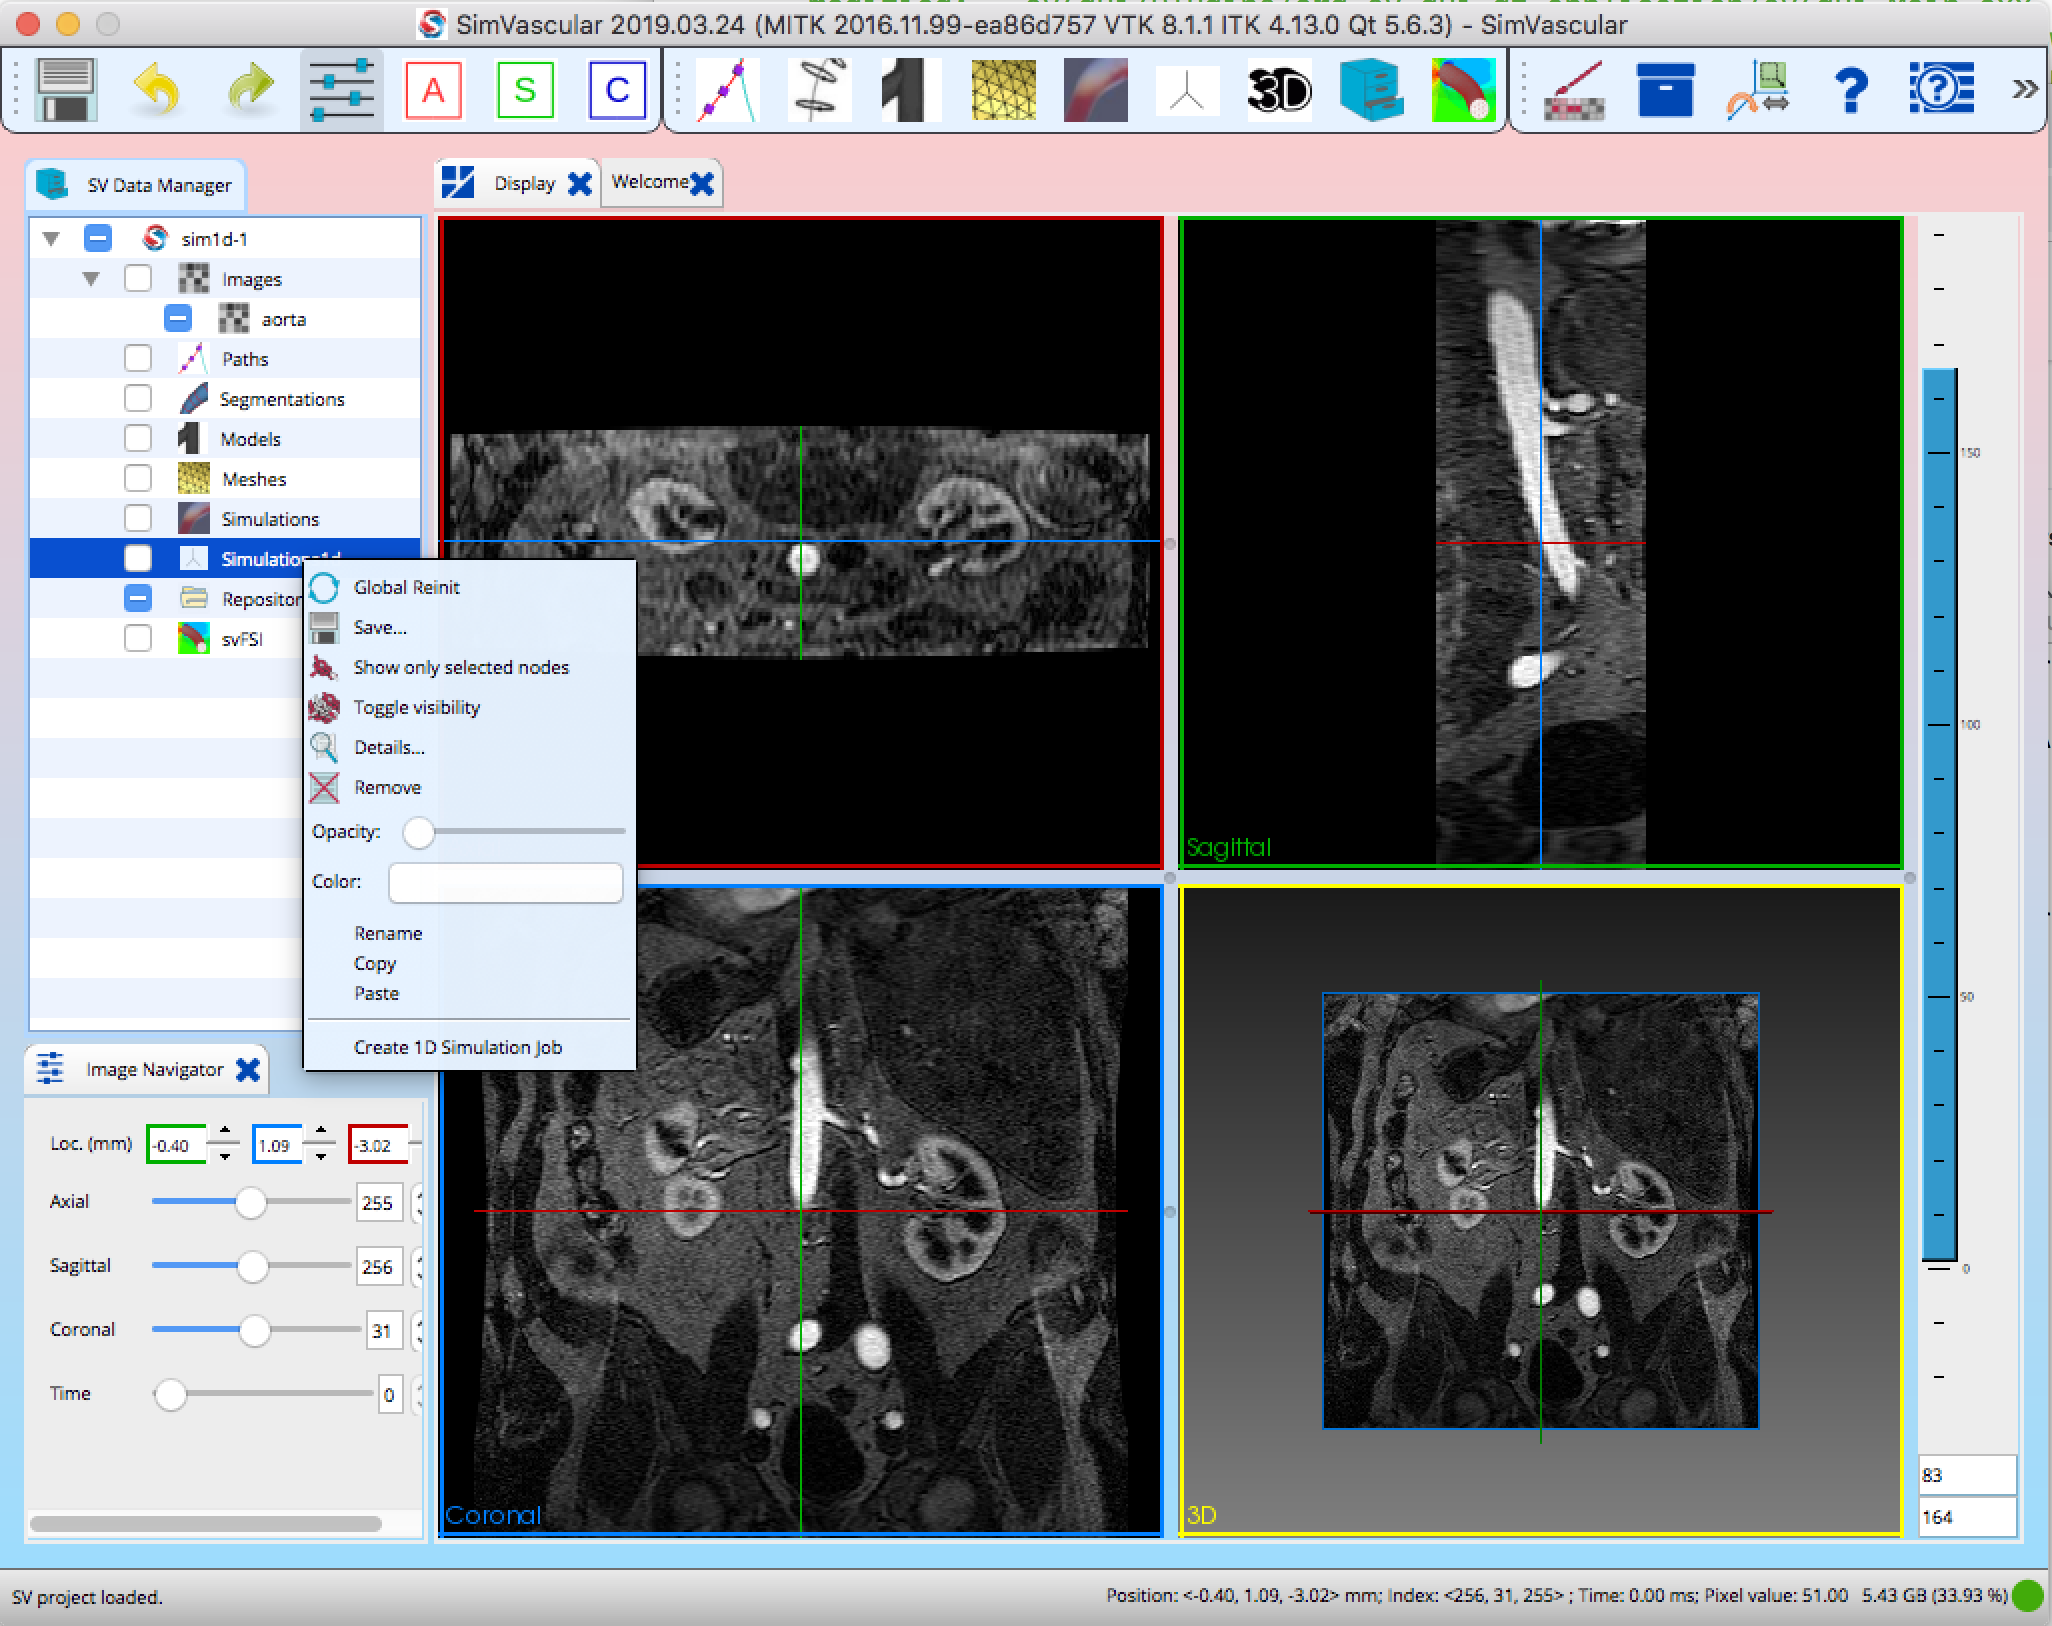The height and width of the screenshot is (1626, 2052).
Task: Collapse the sim1d-1 project tree
Action: pos(51,238)
